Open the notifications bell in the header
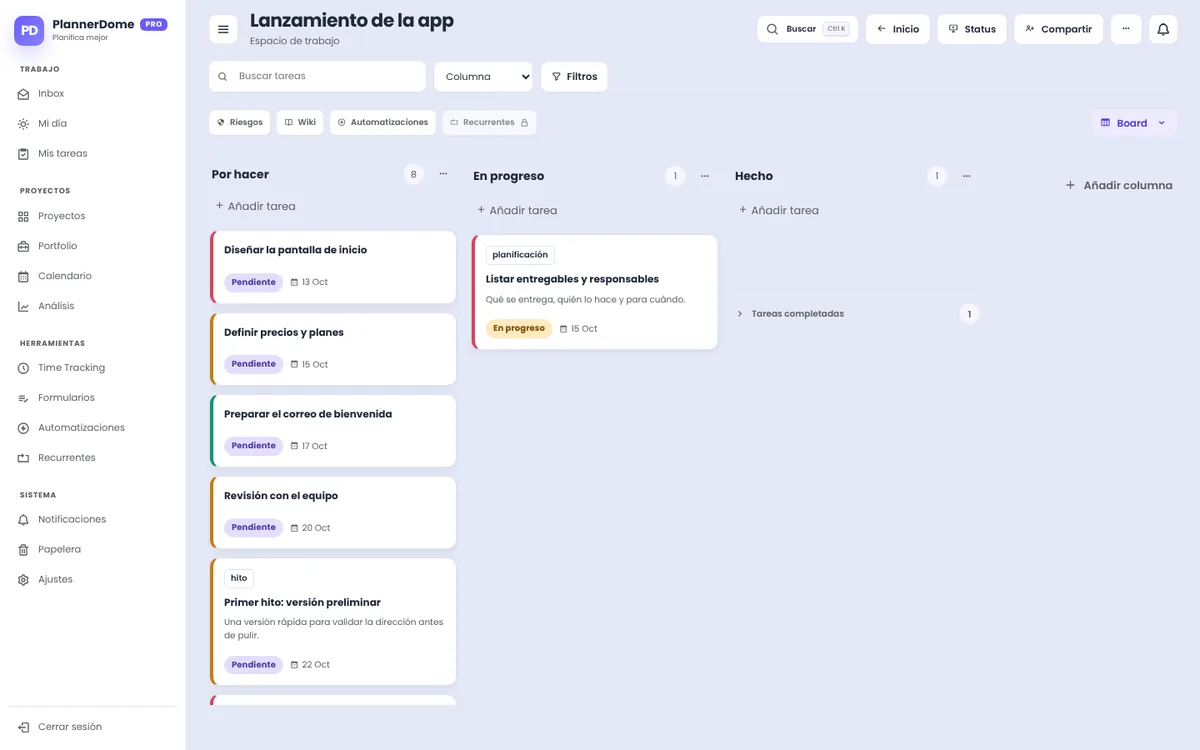This screenshot has width=1200, height=750. 1163,29
